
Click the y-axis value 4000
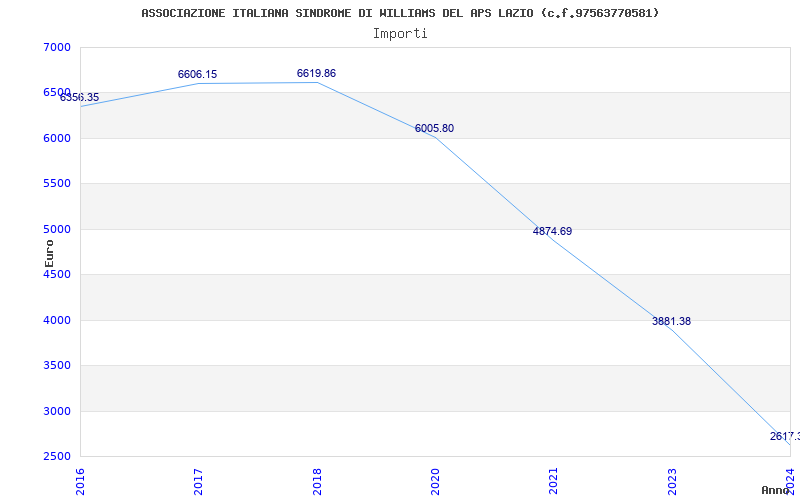click(x=57, y=320)
